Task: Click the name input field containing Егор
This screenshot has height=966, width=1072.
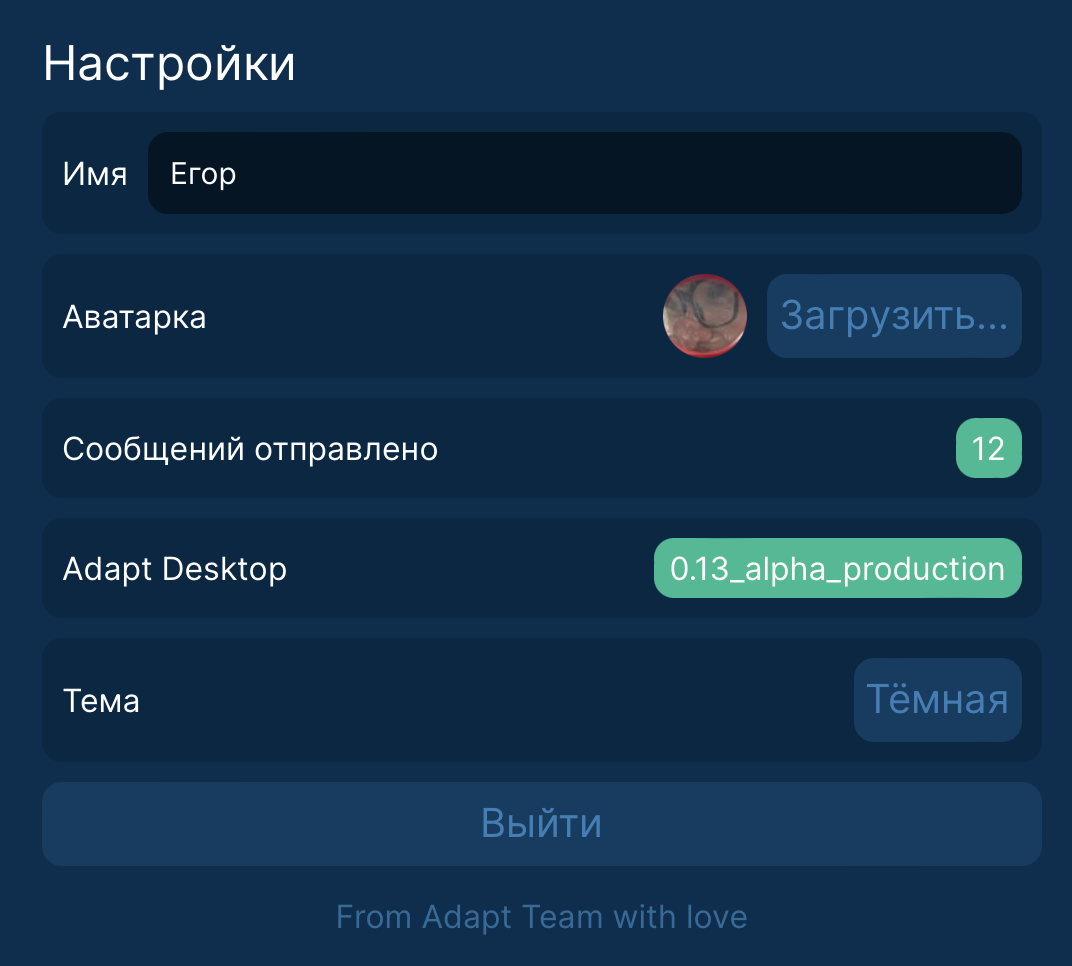Action: pos(585,173)
